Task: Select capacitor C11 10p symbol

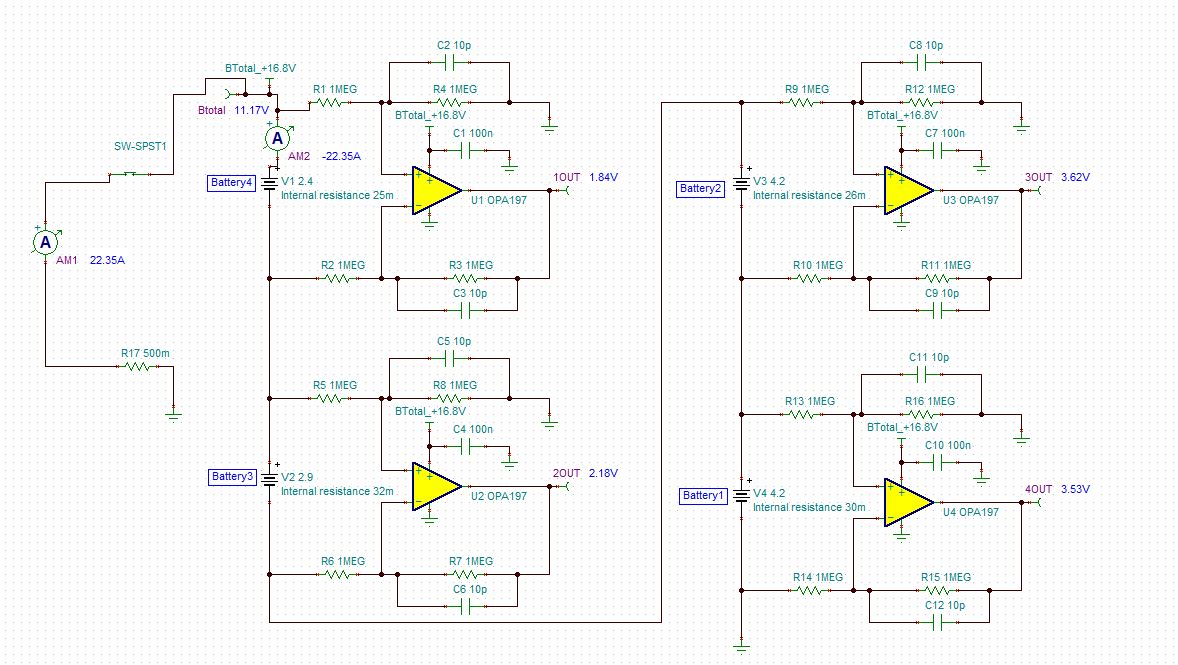Action: coord(922,374)
